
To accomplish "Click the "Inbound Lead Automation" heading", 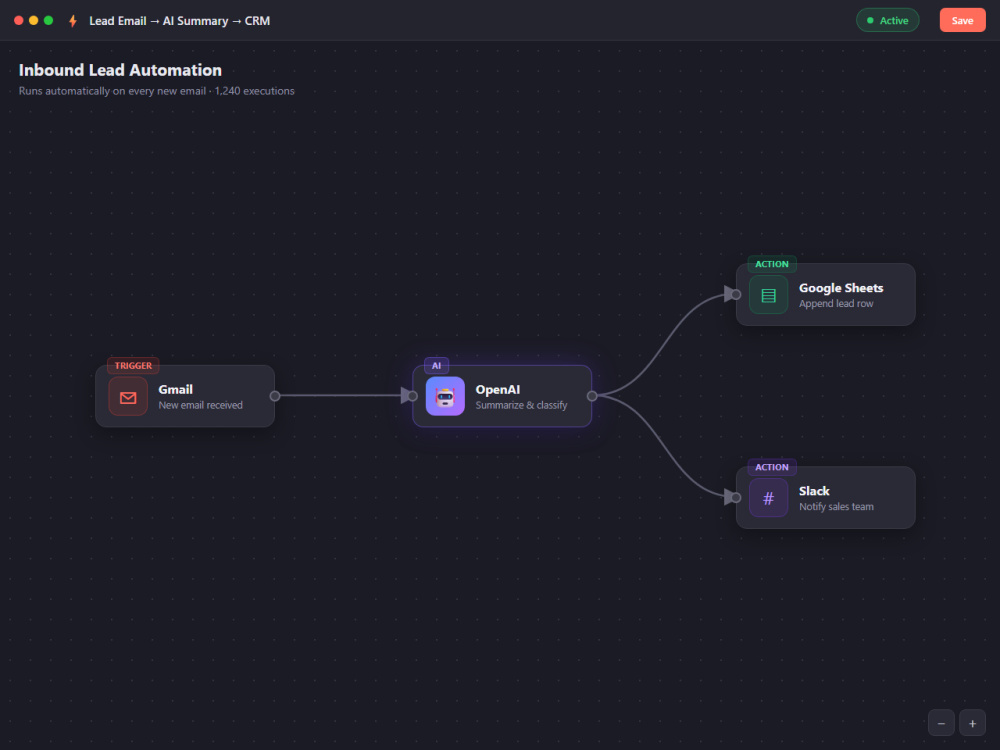I will (x=120, y=70).
